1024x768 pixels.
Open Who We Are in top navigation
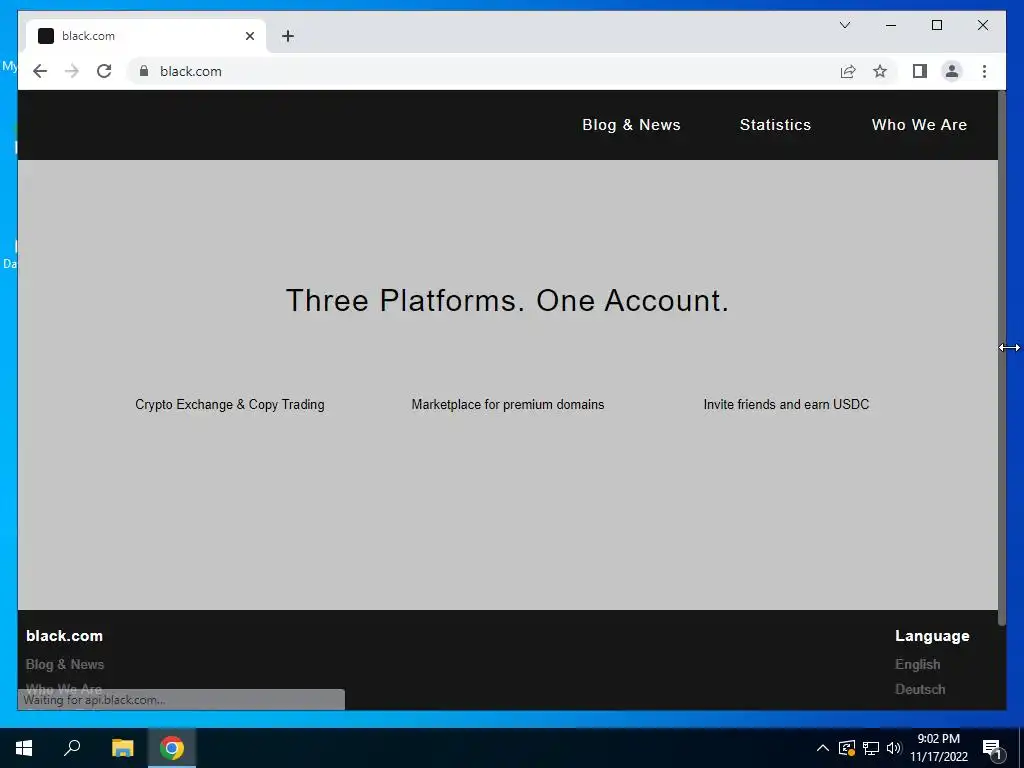pyautogui.click(x=919, y=125)
